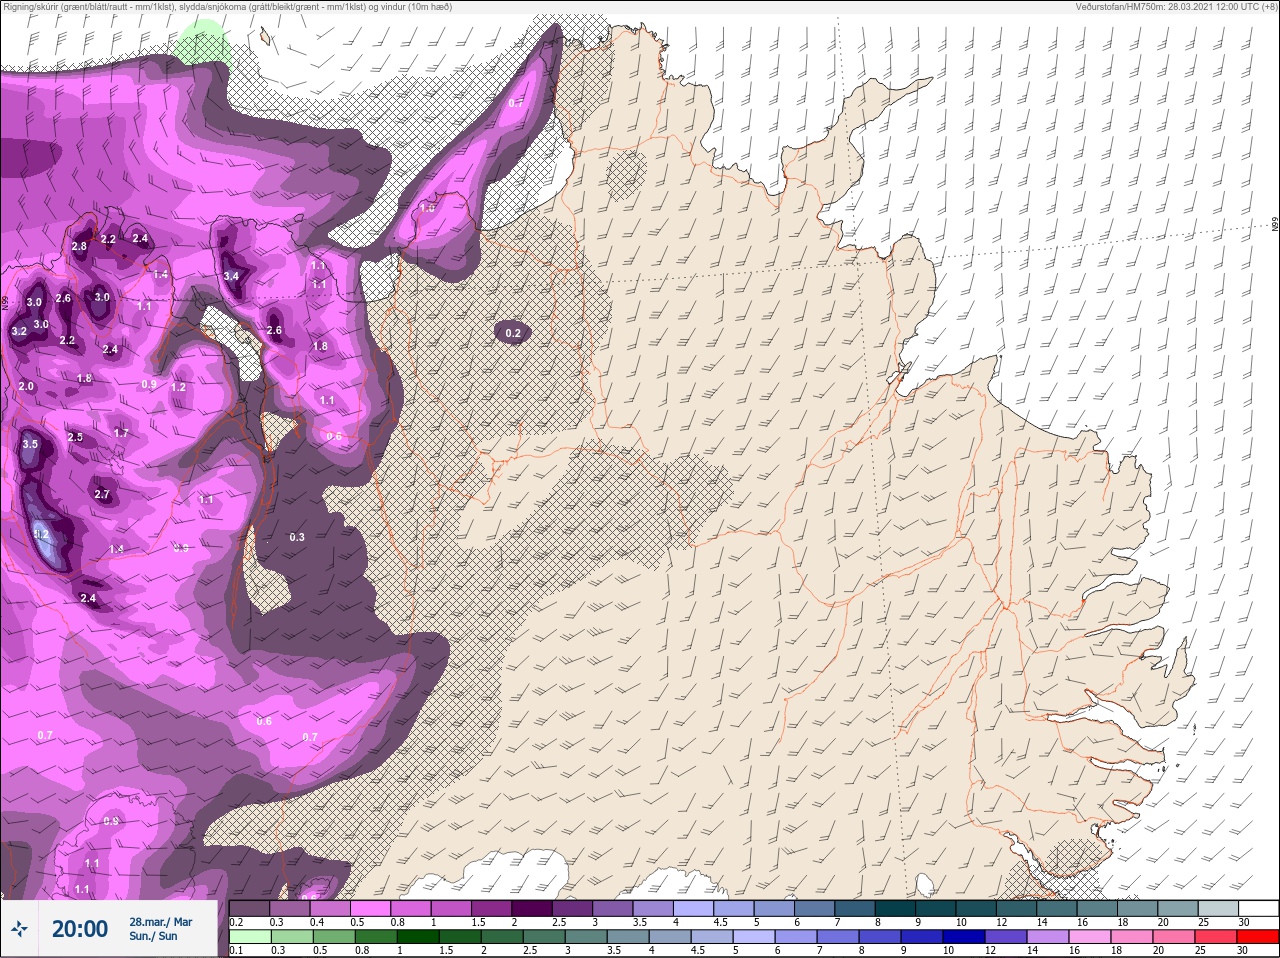Click the 1.2 precipitation value on the map
The height and width of the screenshot is (958, 1280).
[179, 387]
